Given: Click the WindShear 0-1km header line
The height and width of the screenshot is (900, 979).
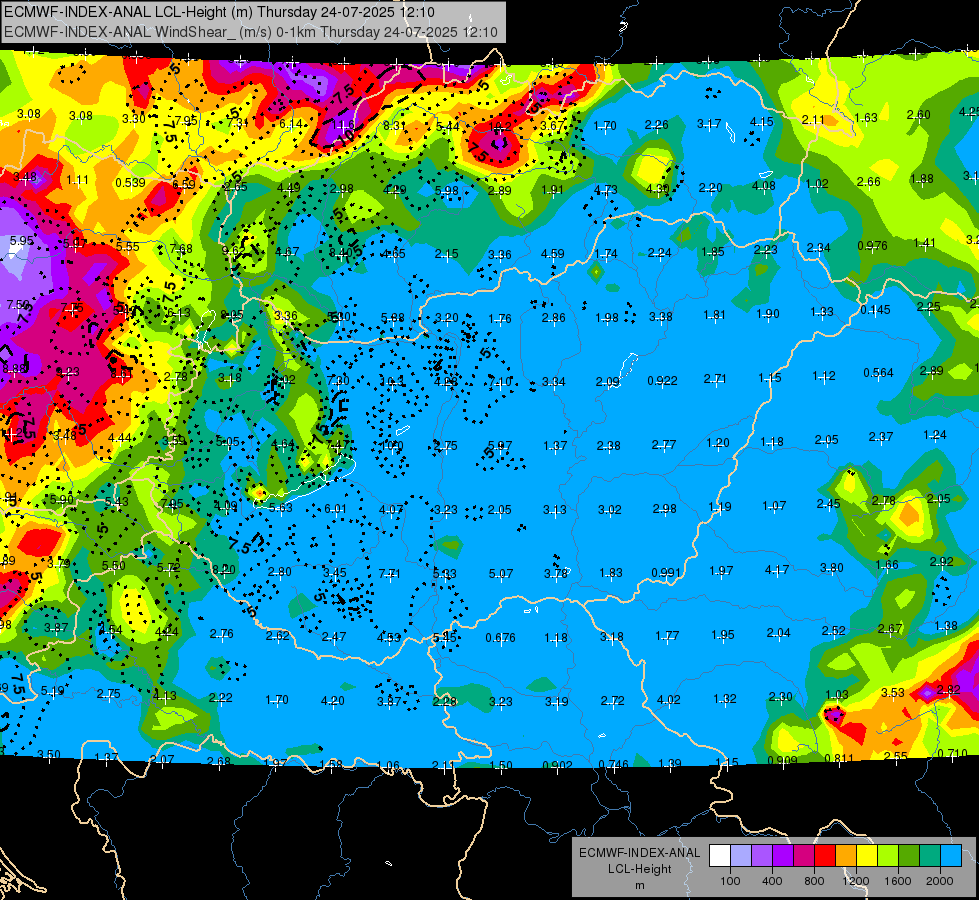Looking at the screenshot, I should pyautogui.click(x=250, y=32).
